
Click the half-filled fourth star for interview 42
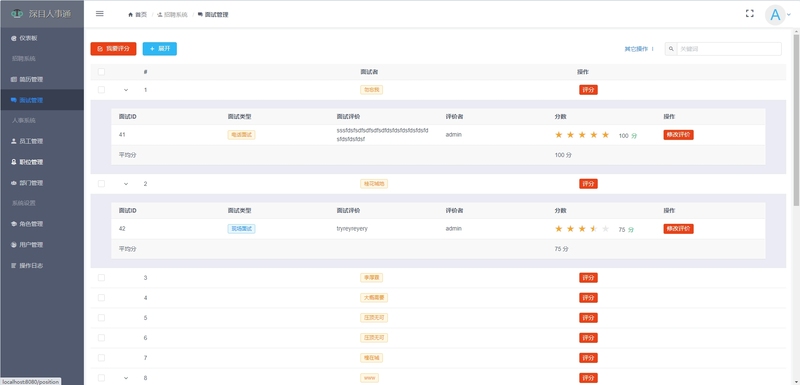[x=594, y=229]
